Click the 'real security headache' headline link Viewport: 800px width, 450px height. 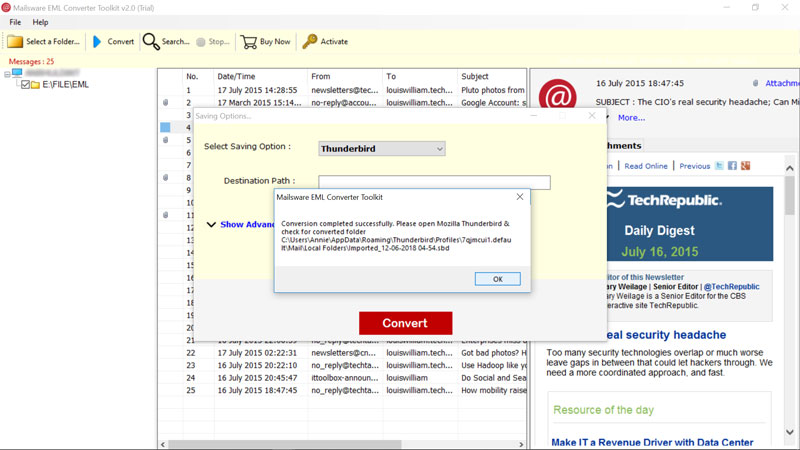[666, 335]
